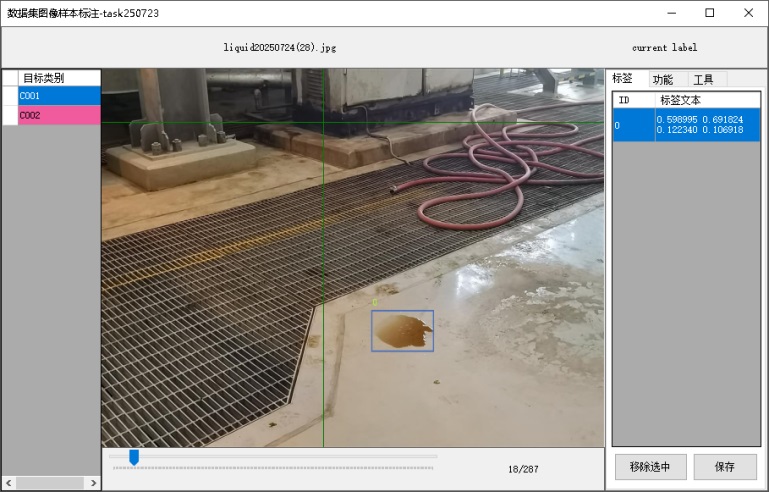Close the annotation window

[748, 13]
